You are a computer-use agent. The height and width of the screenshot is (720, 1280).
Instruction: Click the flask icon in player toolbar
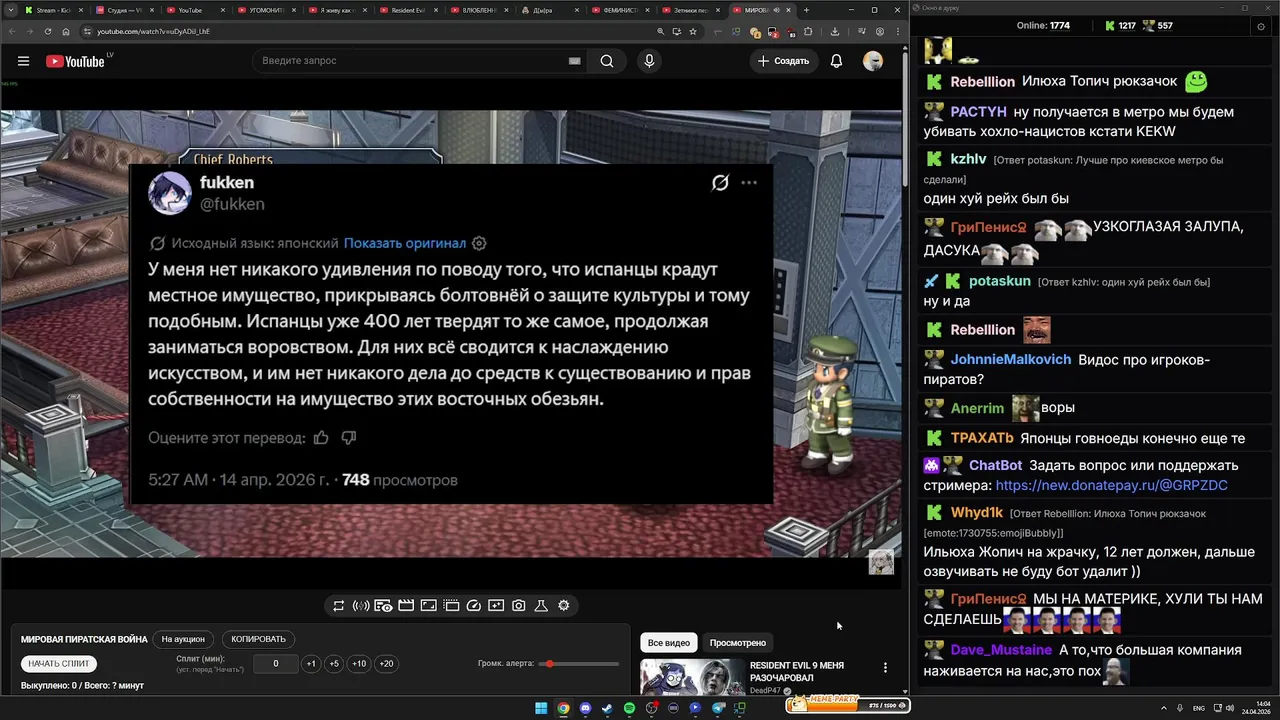point(540,605)
